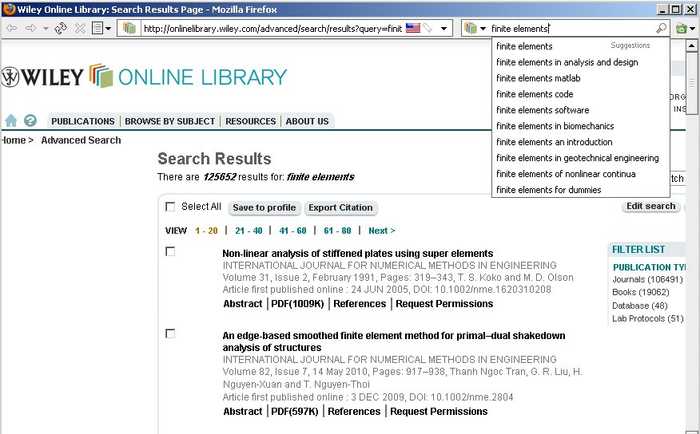Open the search engine selector dropdown
700x434 pixels.
click(x=475, y=28)
